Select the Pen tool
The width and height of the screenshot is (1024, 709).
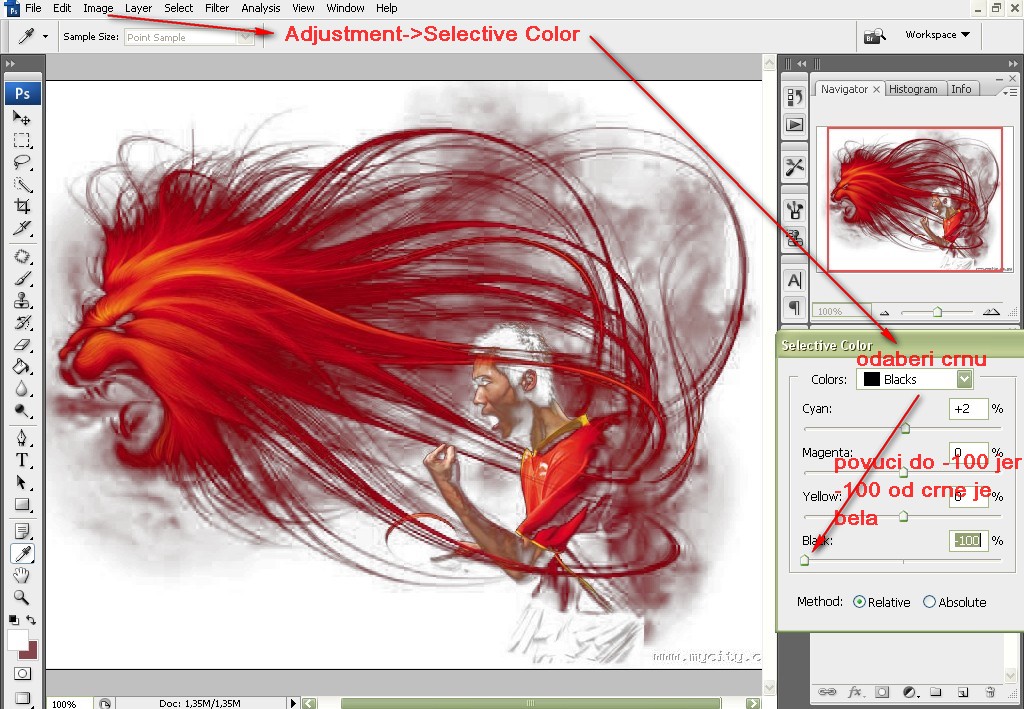point(22,438)
